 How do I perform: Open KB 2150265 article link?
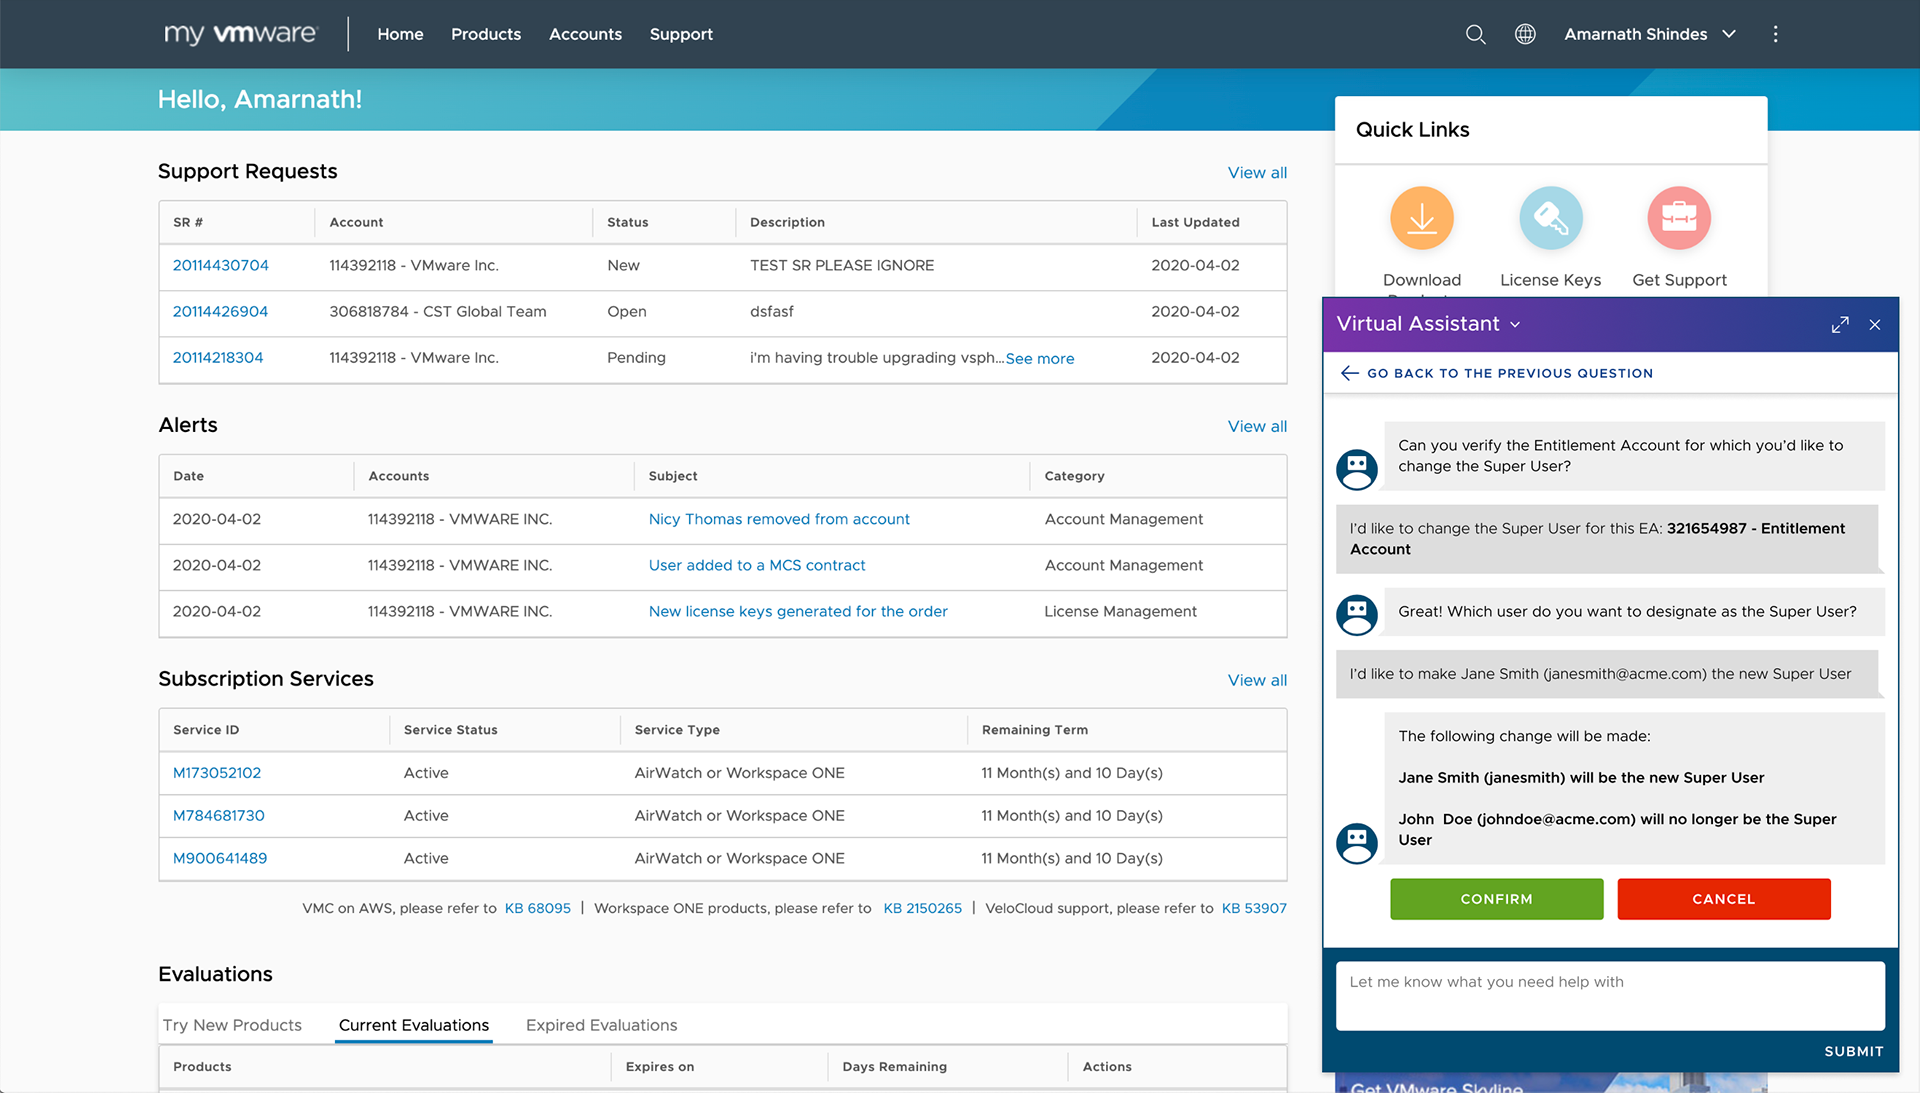(922, 908)
